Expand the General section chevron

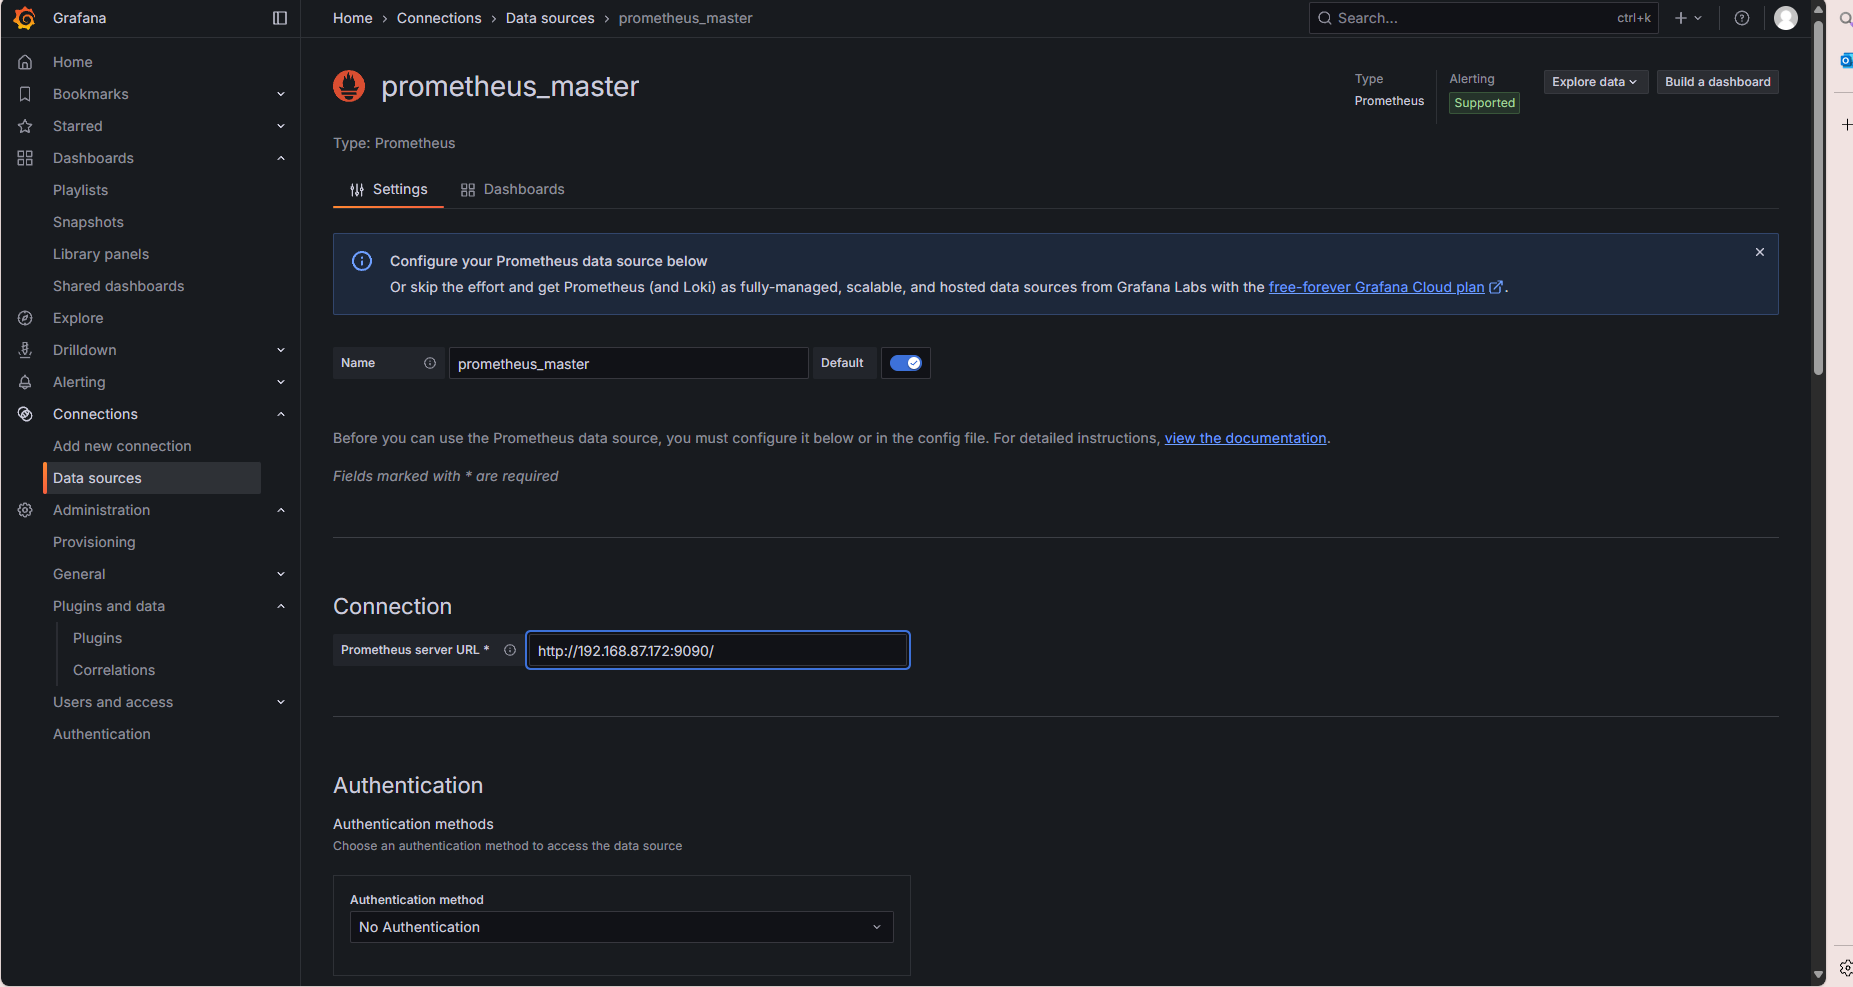click(281, 574)
